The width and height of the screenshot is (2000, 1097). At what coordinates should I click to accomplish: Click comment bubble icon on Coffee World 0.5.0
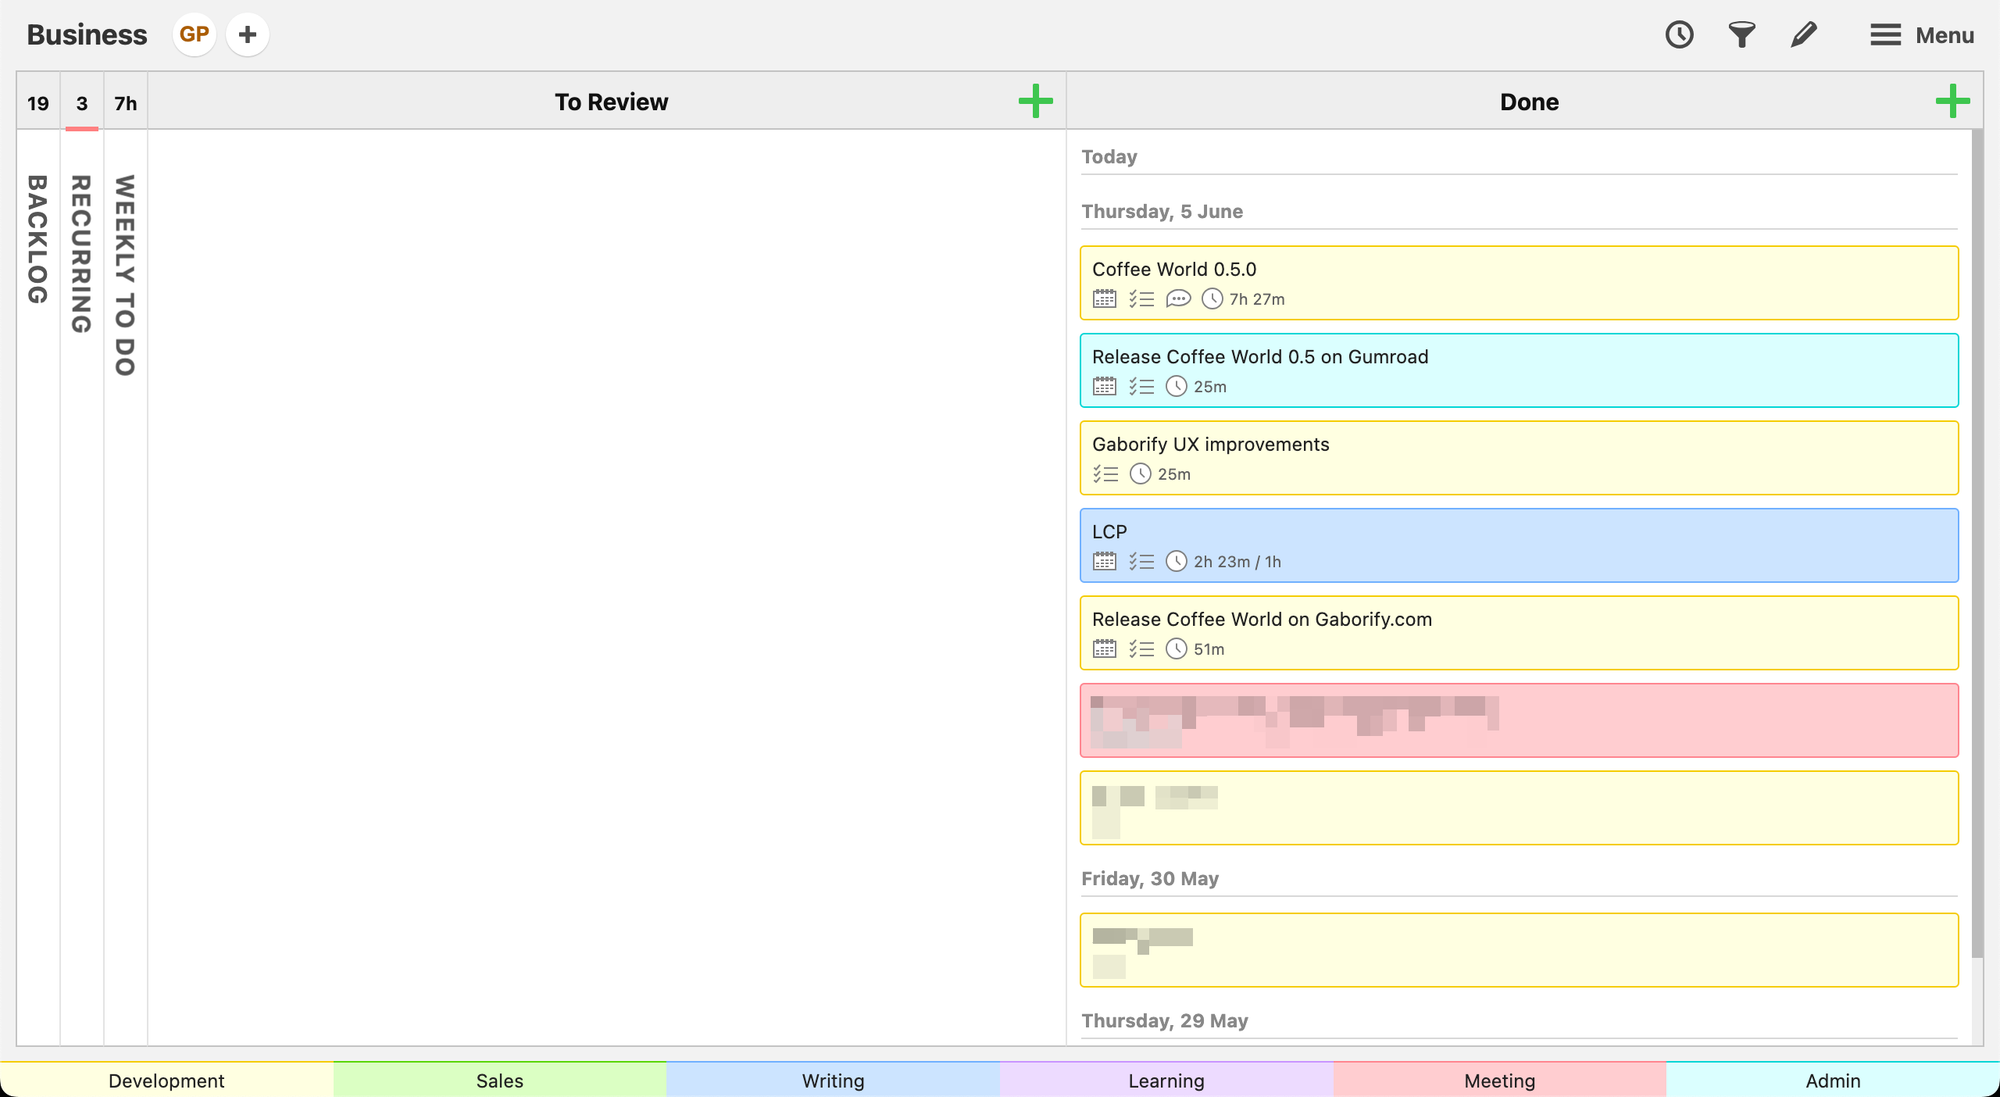[x=1178, y=299]
